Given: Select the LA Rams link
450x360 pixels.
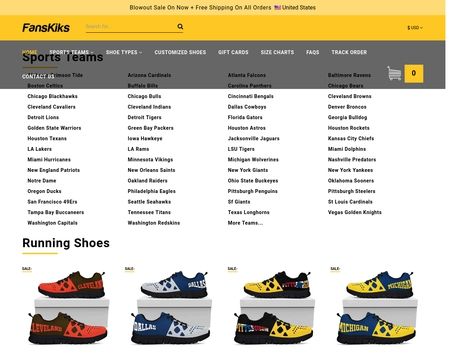Looking at the screenshot, I should pos(138,149).
